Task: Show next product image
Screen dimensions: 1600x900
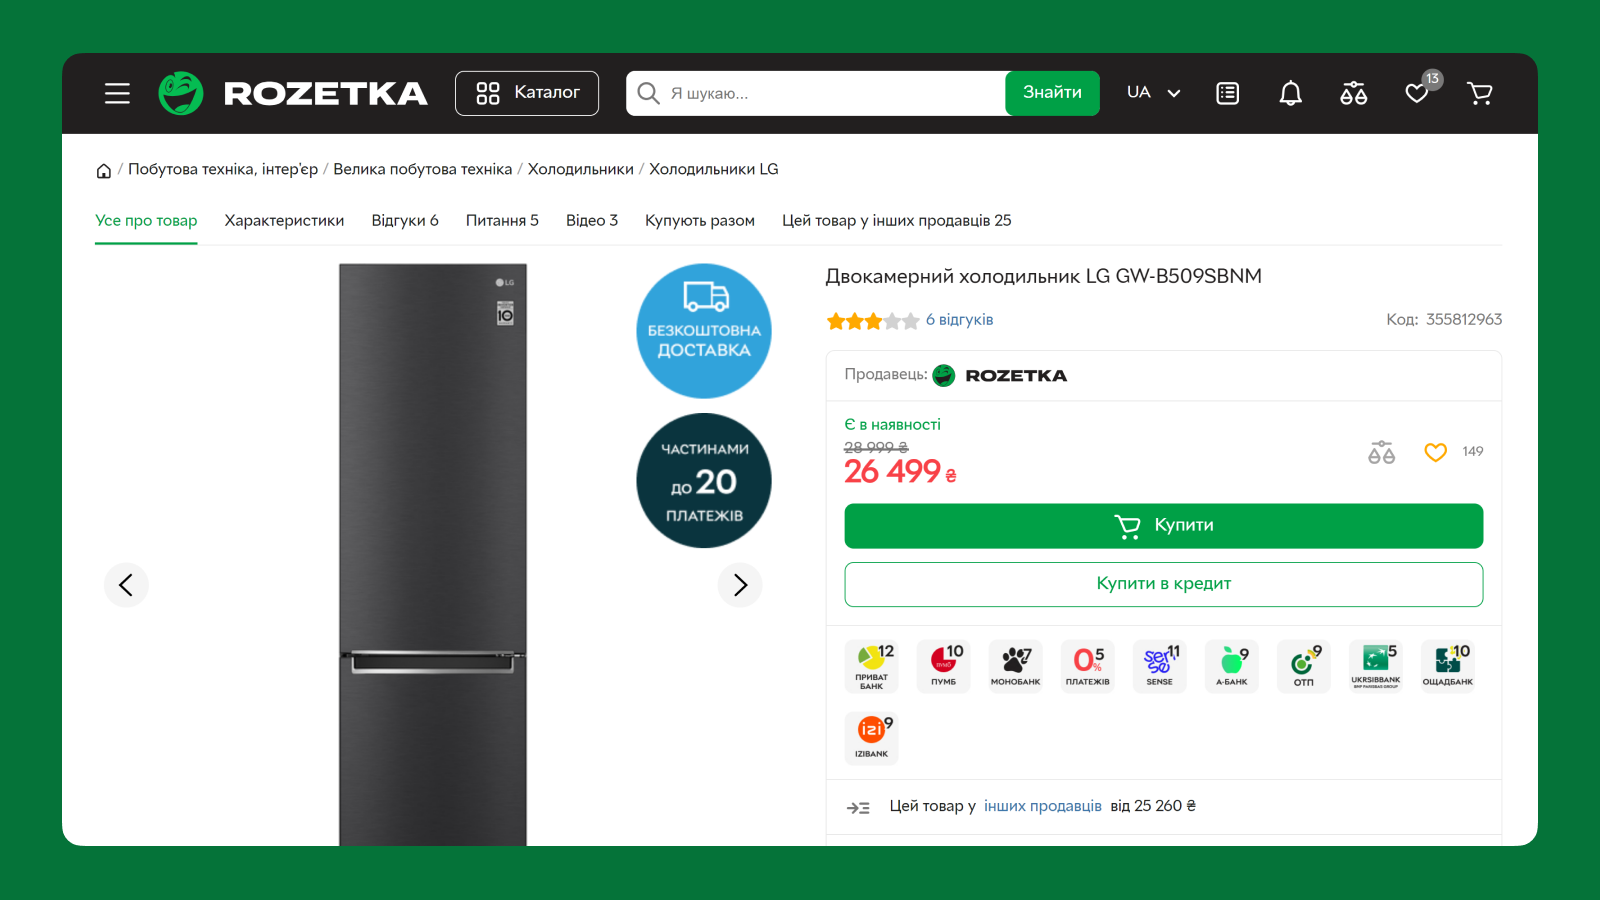Action: coord(740,585)
